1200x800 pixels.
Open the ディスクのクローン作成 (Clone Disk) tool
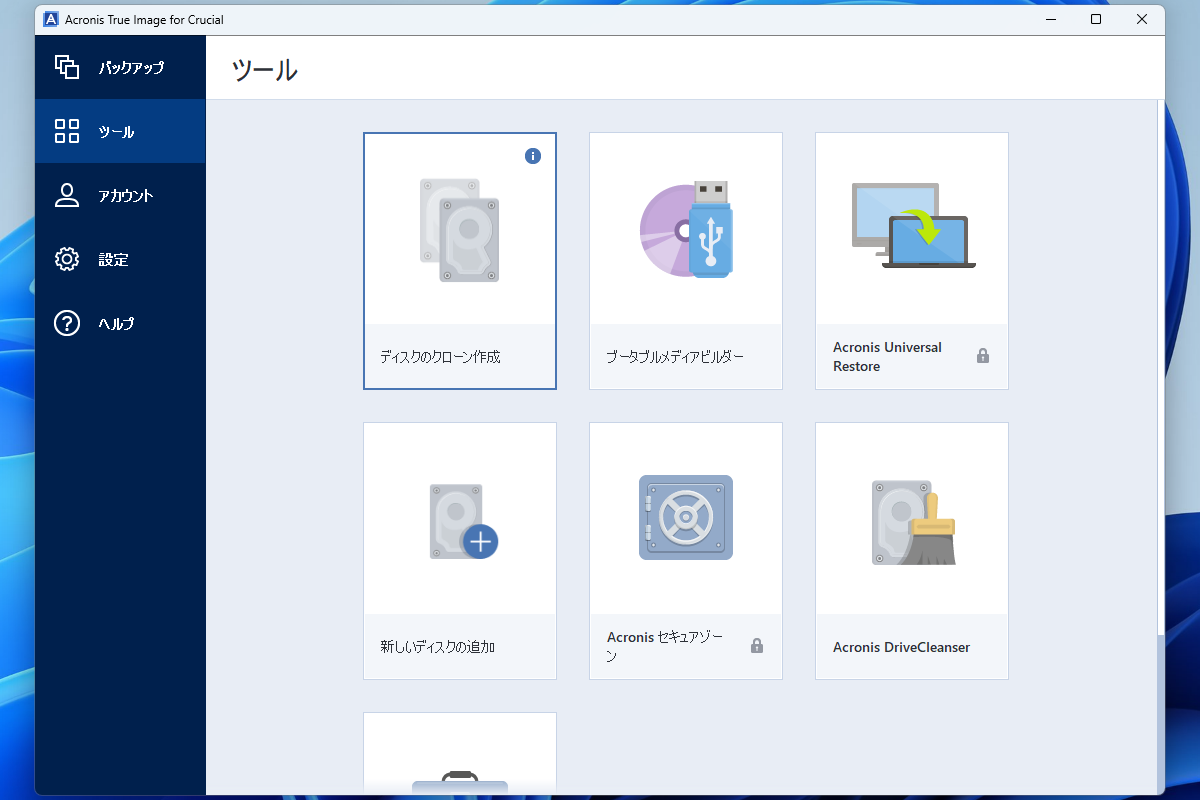[x=459, y=260]
